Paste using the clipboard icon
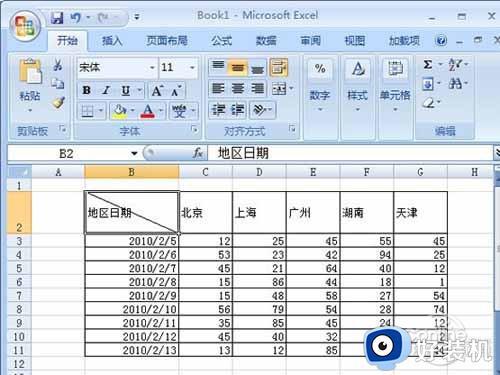 pos(30,71)
